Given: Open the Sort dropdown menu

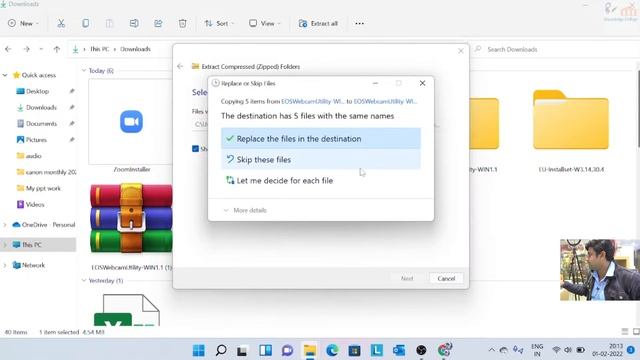Looking at the screenshot, I should (x=219, y=23).
